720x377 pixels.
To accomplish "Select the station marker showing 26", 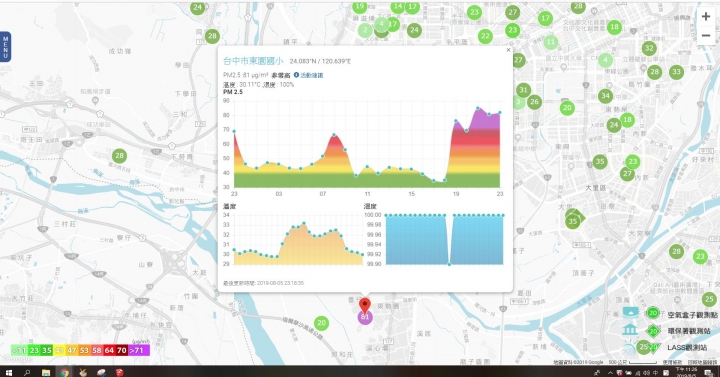I will click(534, 102).
